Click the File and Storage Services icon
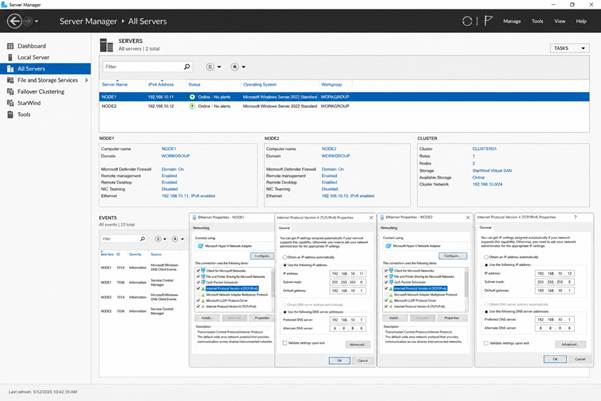The height and width of the screenshot is (401, 601). (x=10, y=80)
